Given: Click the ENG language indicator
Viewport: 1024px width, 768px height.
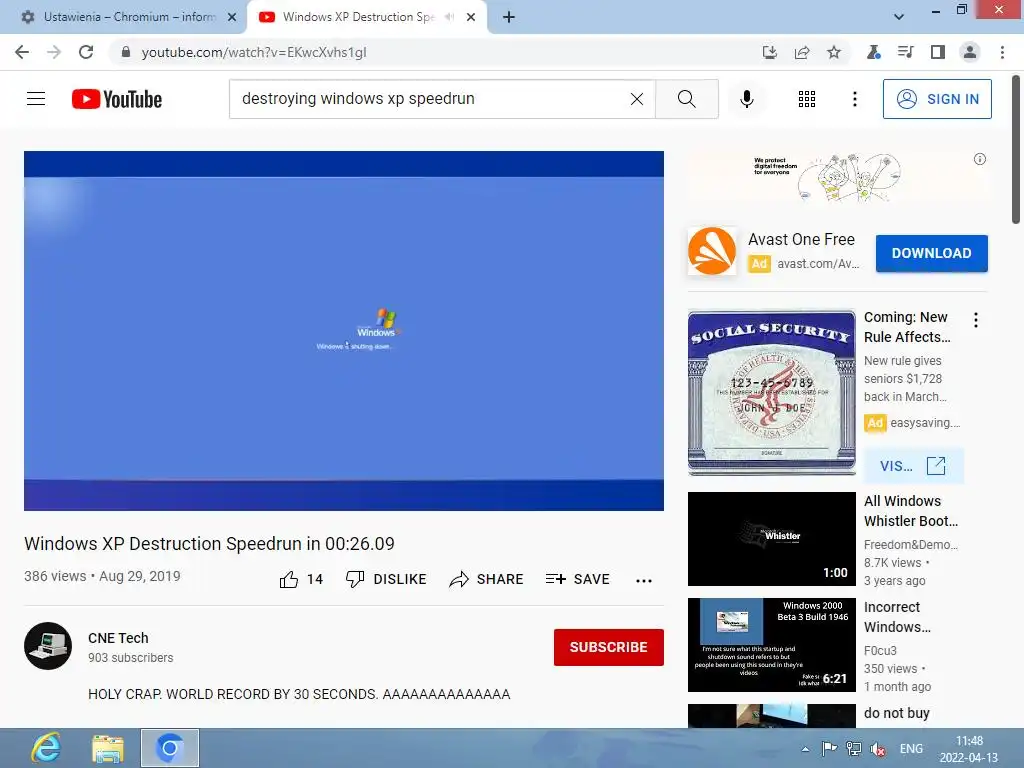Looking at the screenshot, I should coord(911,749).
